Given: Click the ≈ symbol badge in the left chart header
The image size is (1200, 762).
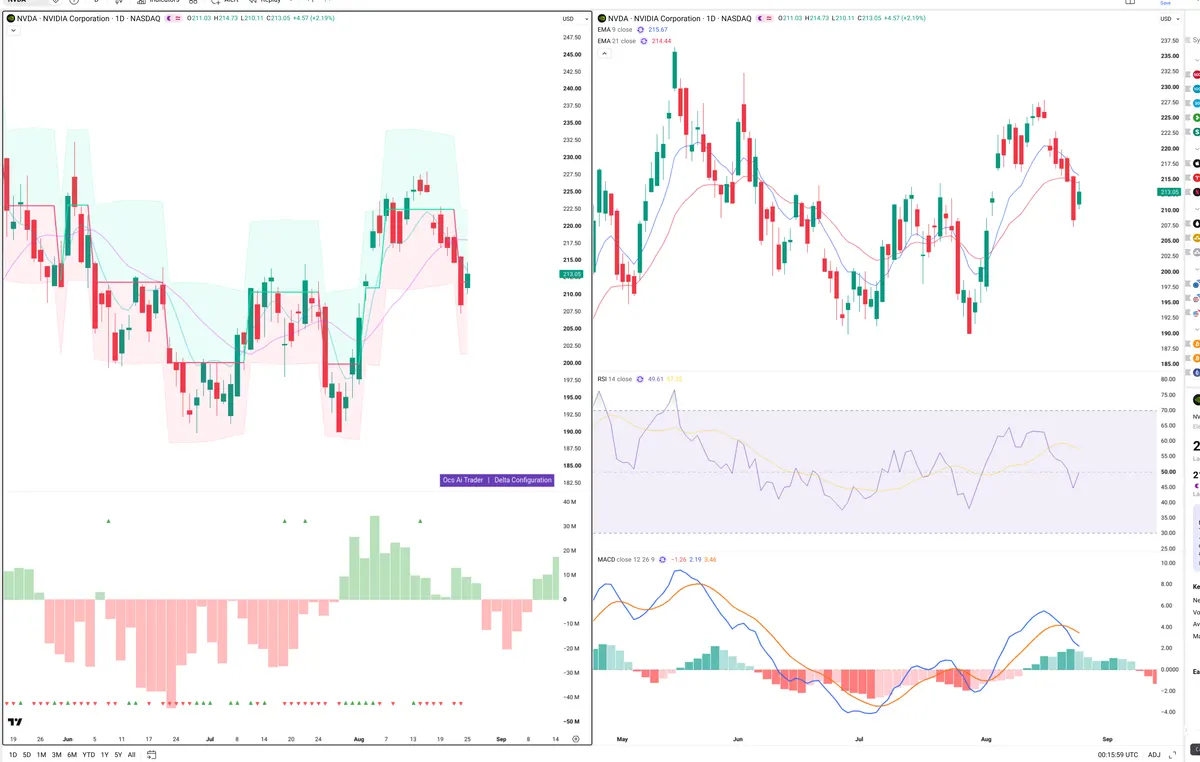Looking at the screenshot, I should pos(178,18).
